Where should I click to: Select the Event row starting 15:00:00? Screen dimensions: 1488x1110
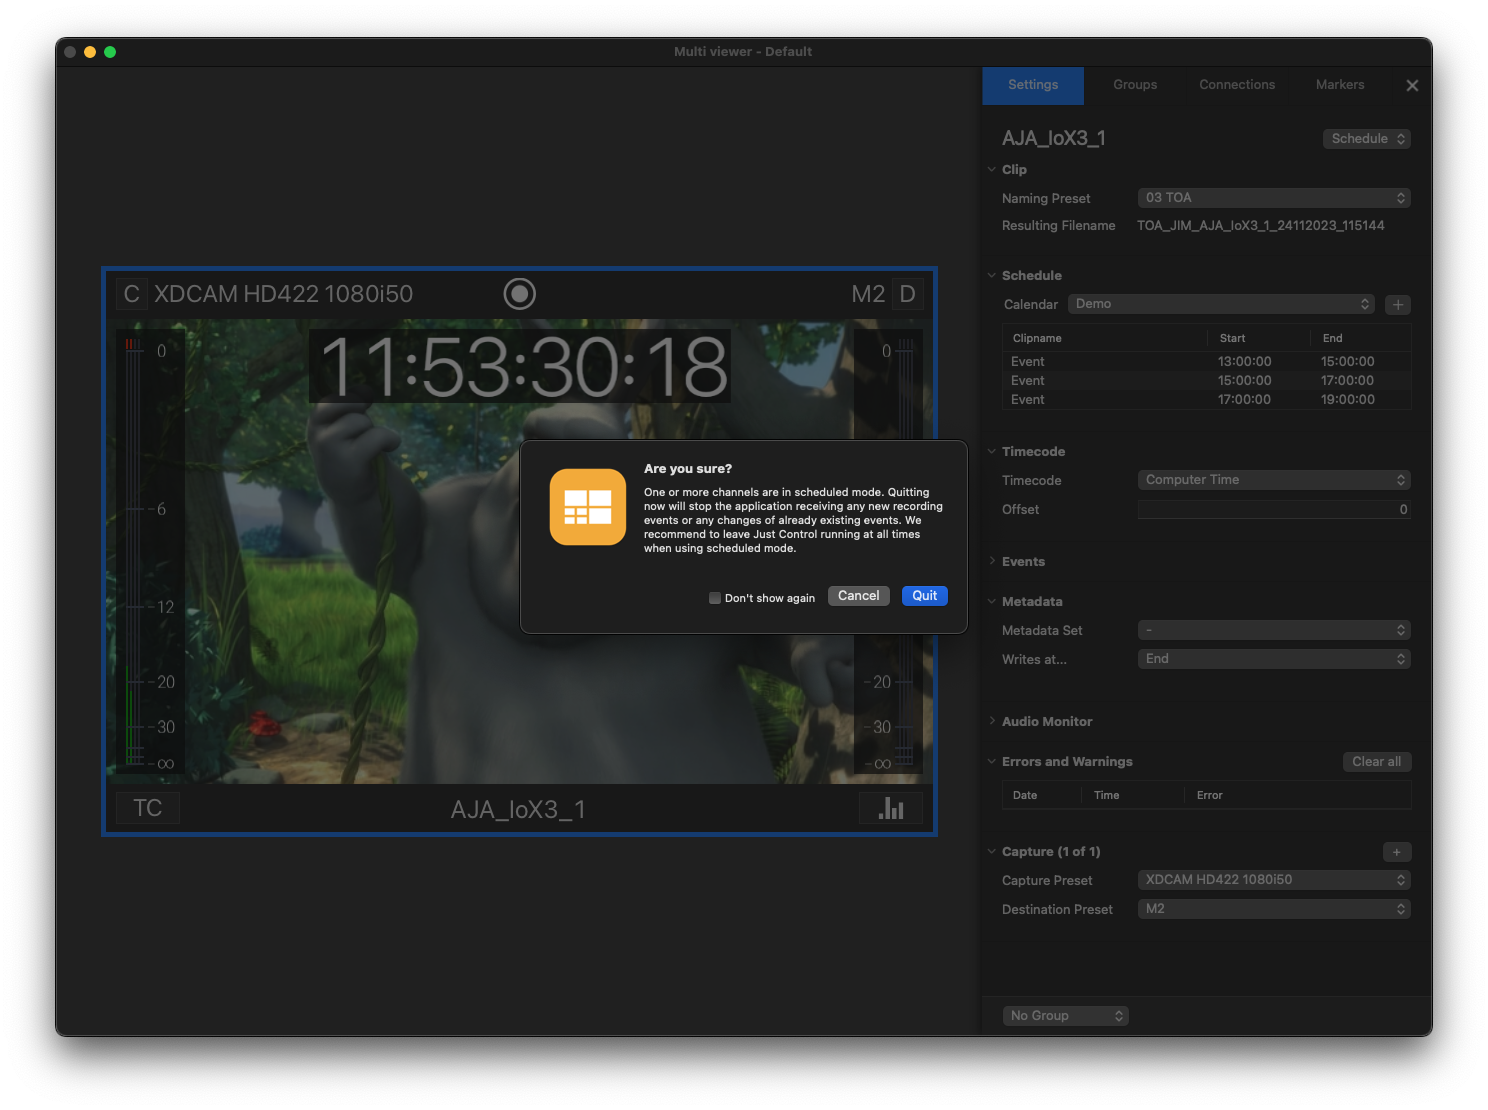(1206, 381)
